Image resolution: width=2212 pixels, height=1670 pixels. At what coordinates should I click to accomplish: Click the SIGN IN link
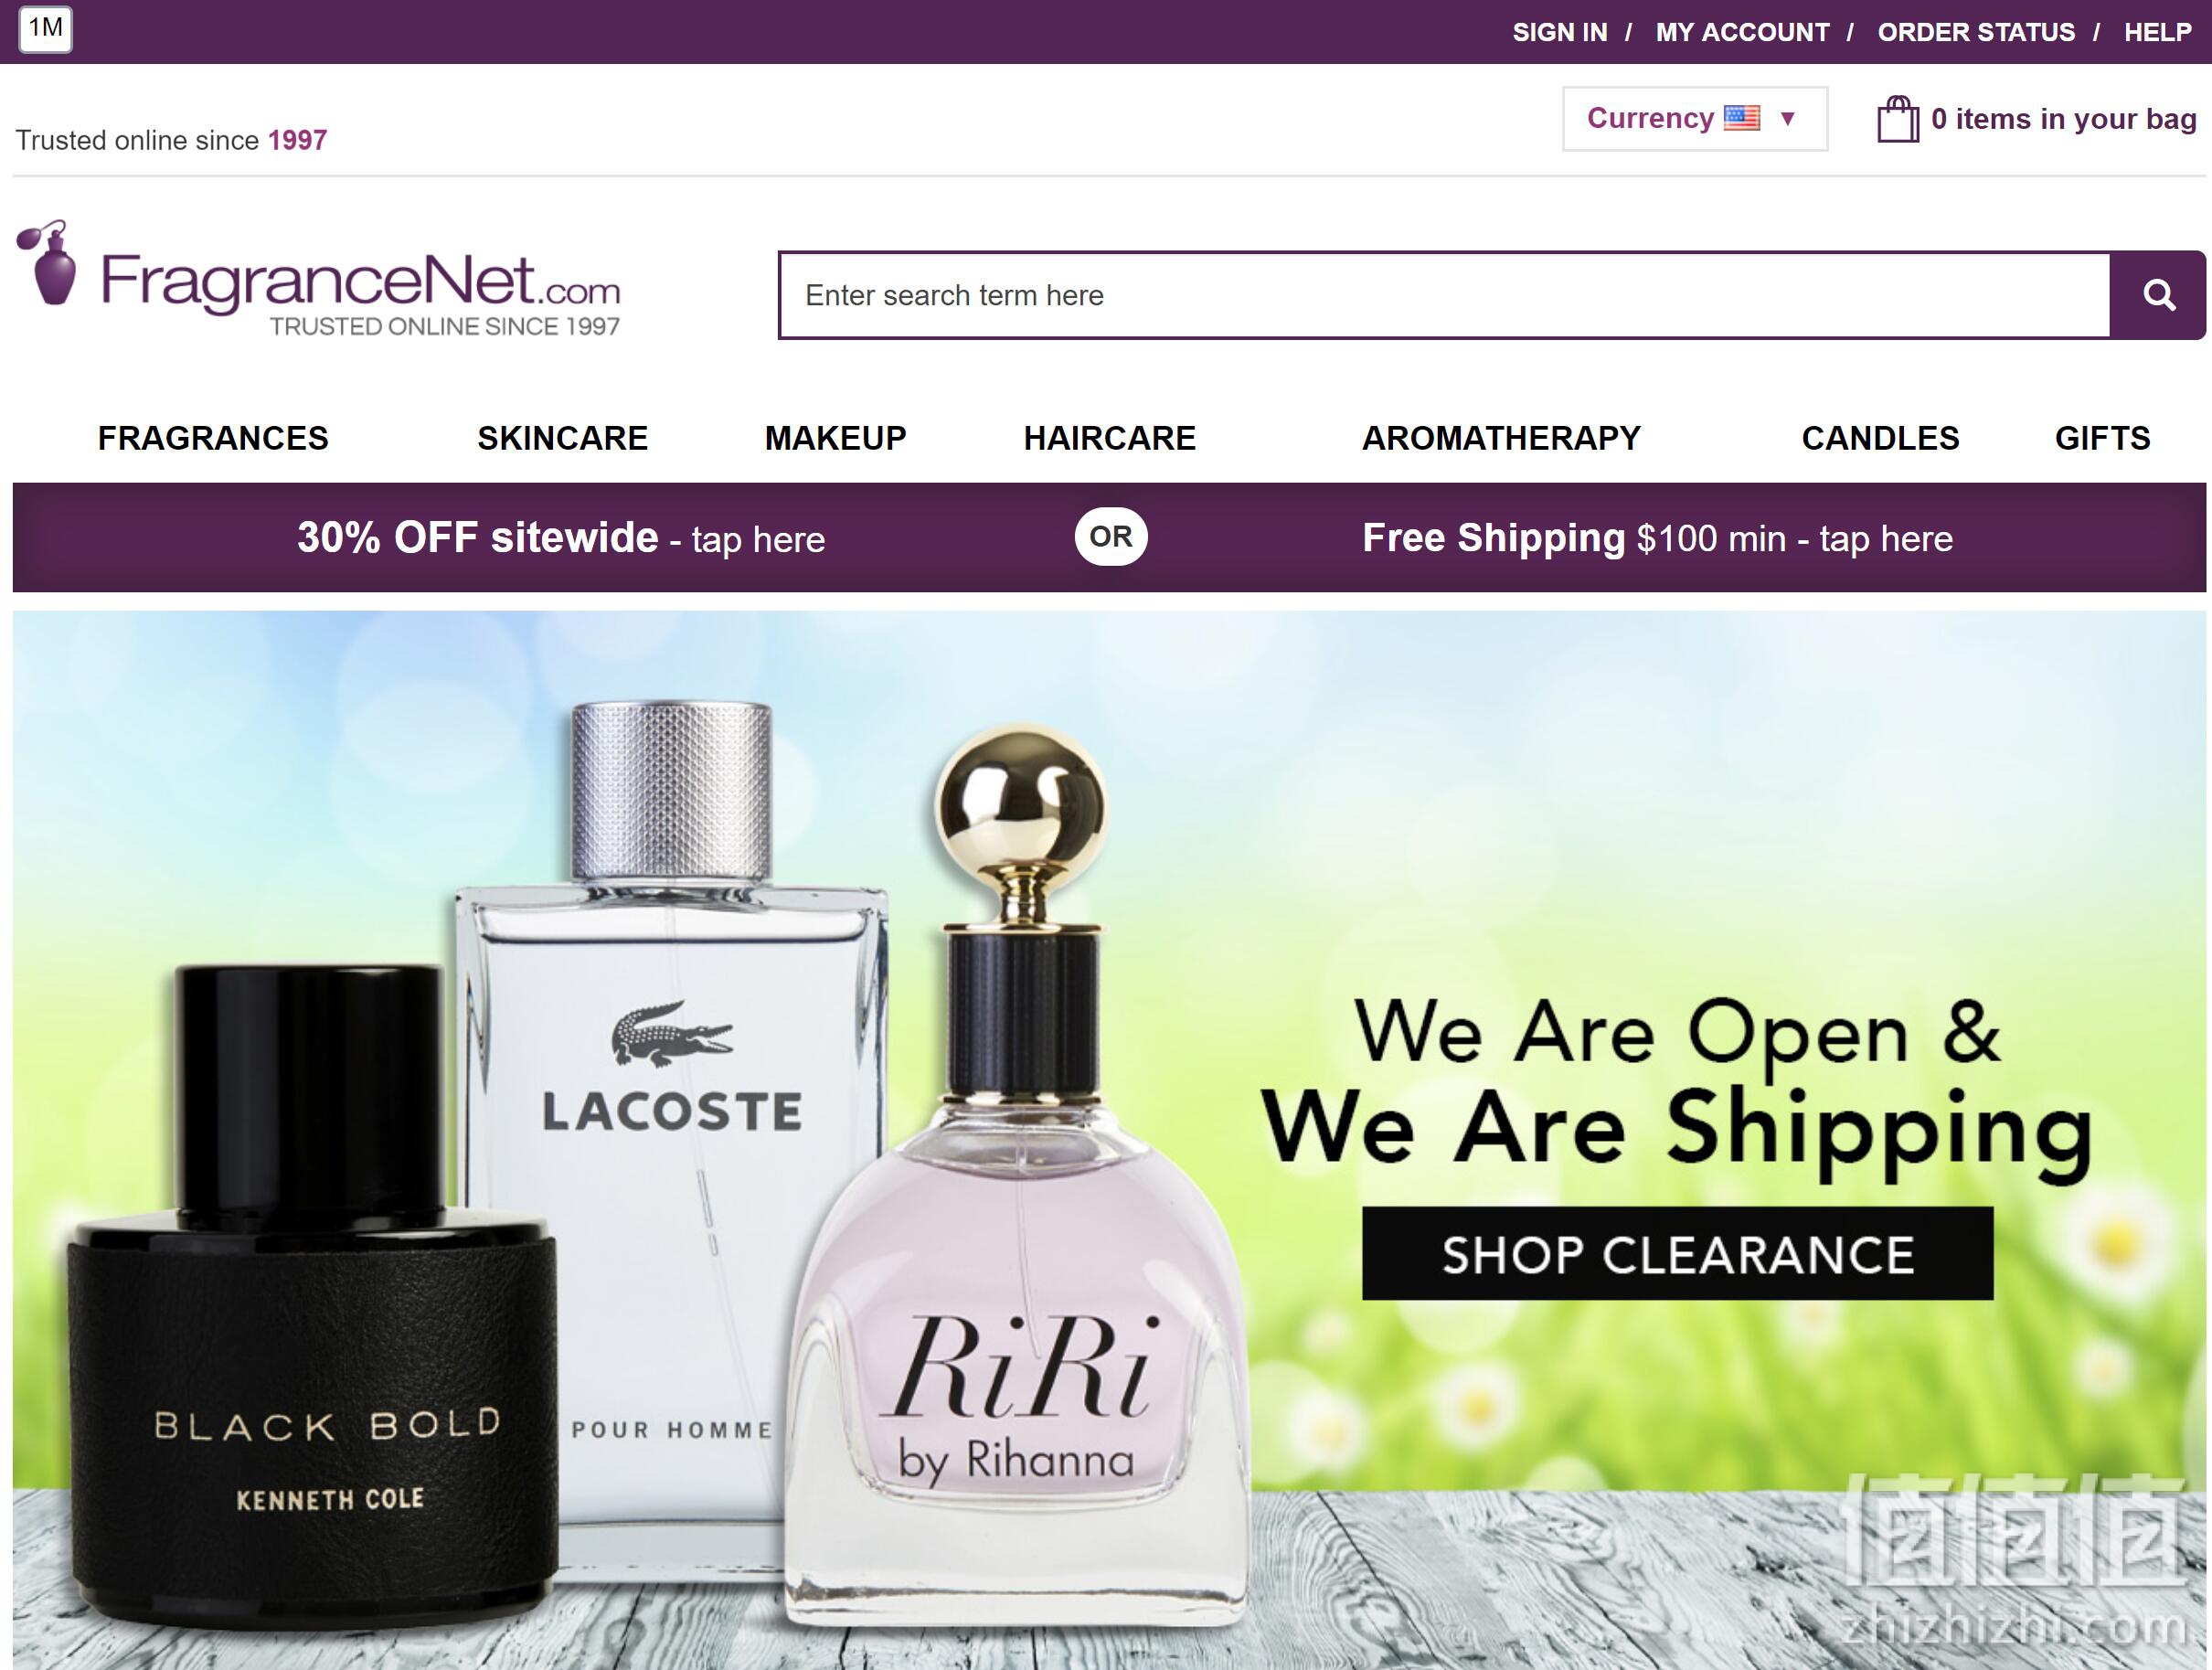coord(1559,32)
